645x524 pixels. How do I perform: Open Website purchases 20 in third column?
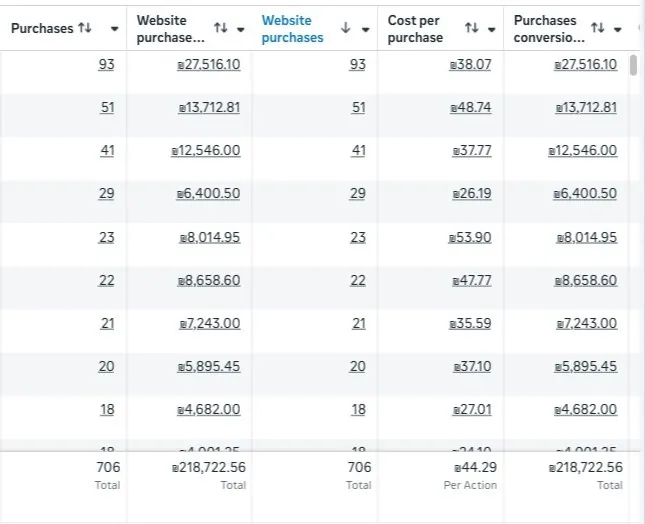pos(357,366)
